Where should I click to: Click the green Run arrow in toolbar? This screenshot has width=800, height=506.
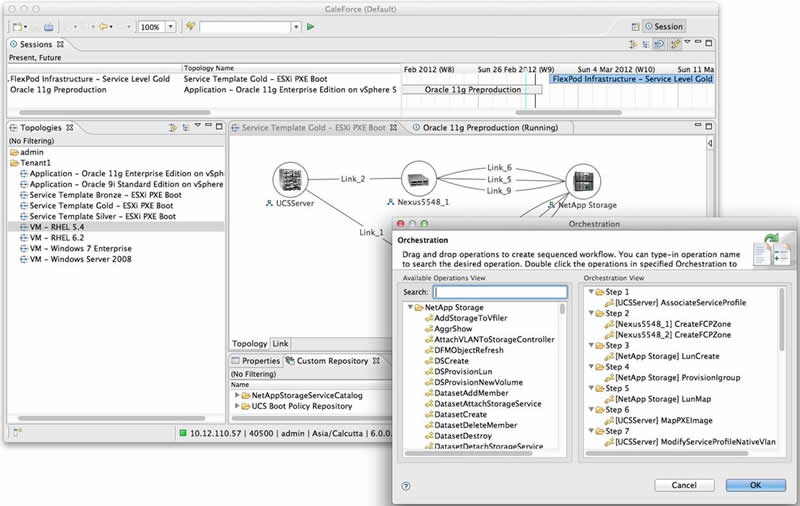(x=311, y=27)
